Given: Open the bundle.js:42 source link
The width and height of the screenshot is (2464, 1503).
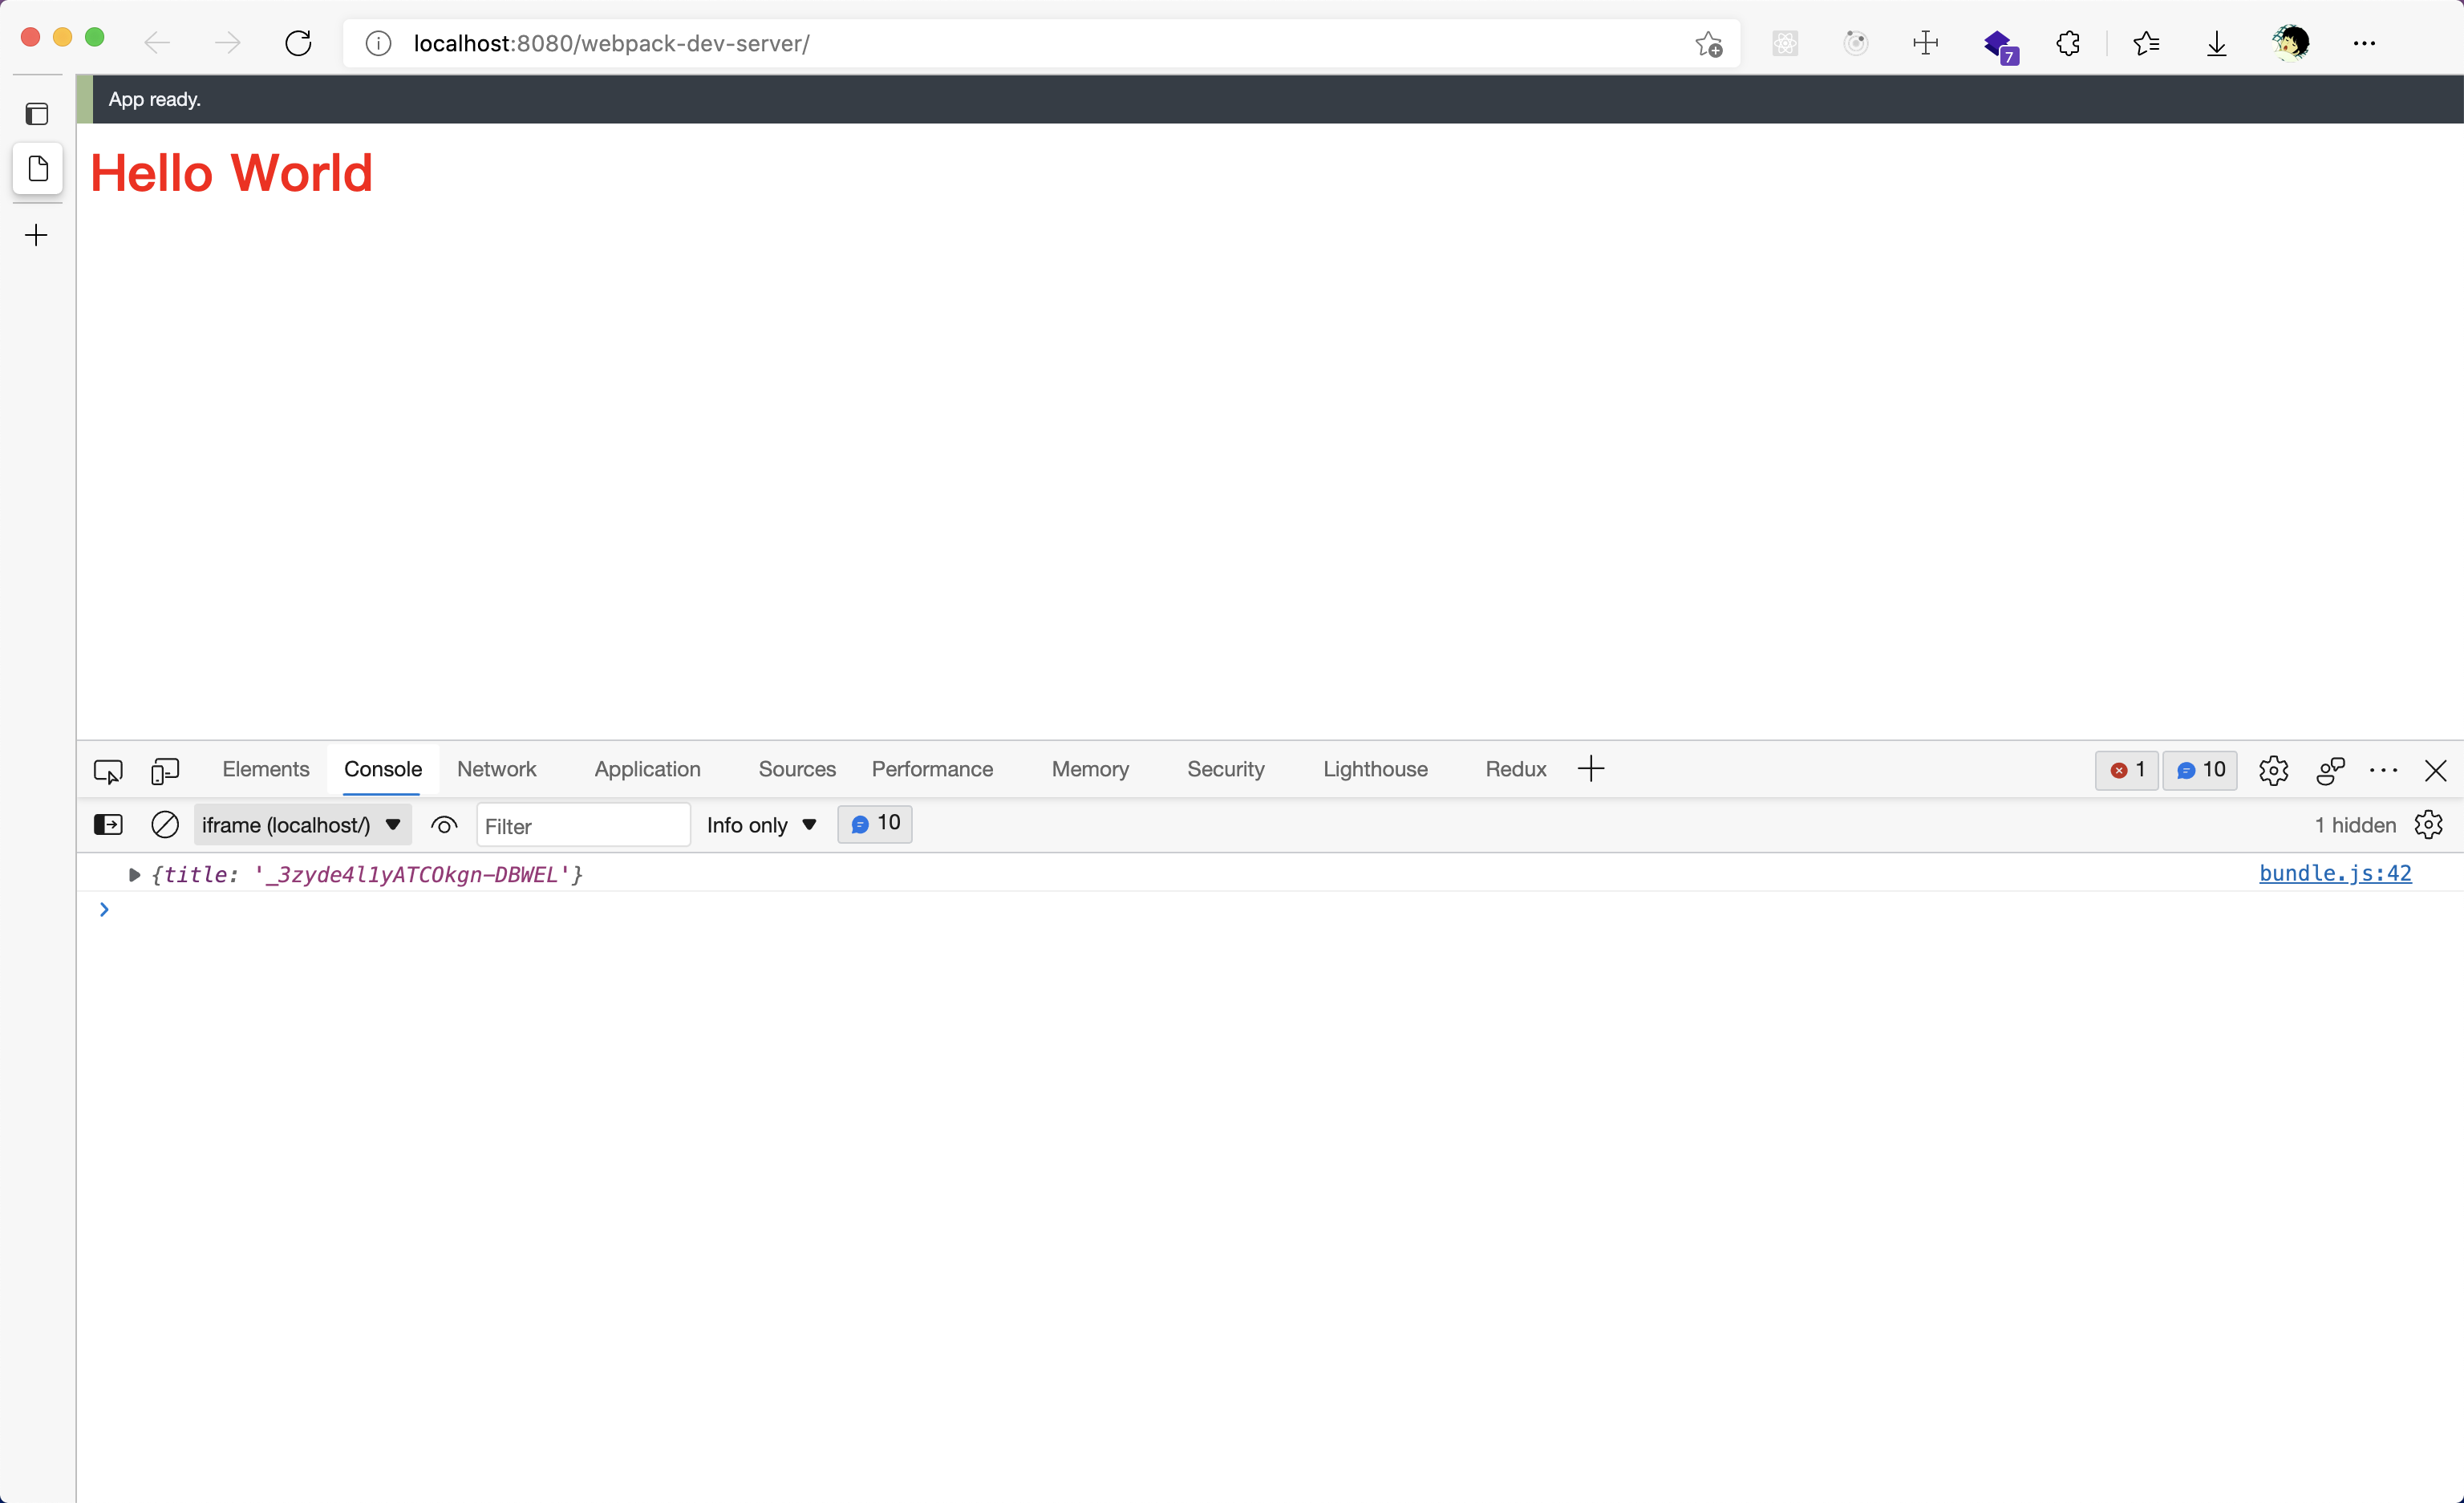Looking at the screenshot, I should 2334,873.
